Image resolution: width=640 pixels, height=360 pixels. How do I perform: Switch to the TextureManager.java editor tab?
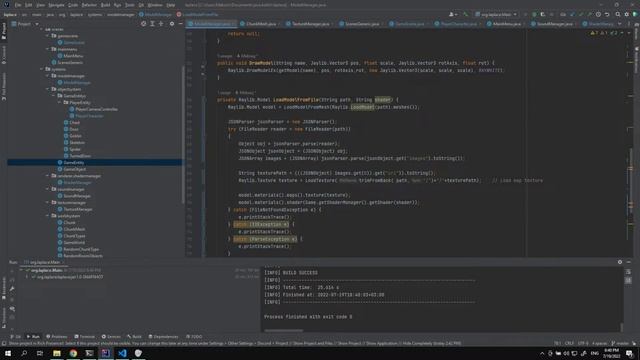(308, 24)
